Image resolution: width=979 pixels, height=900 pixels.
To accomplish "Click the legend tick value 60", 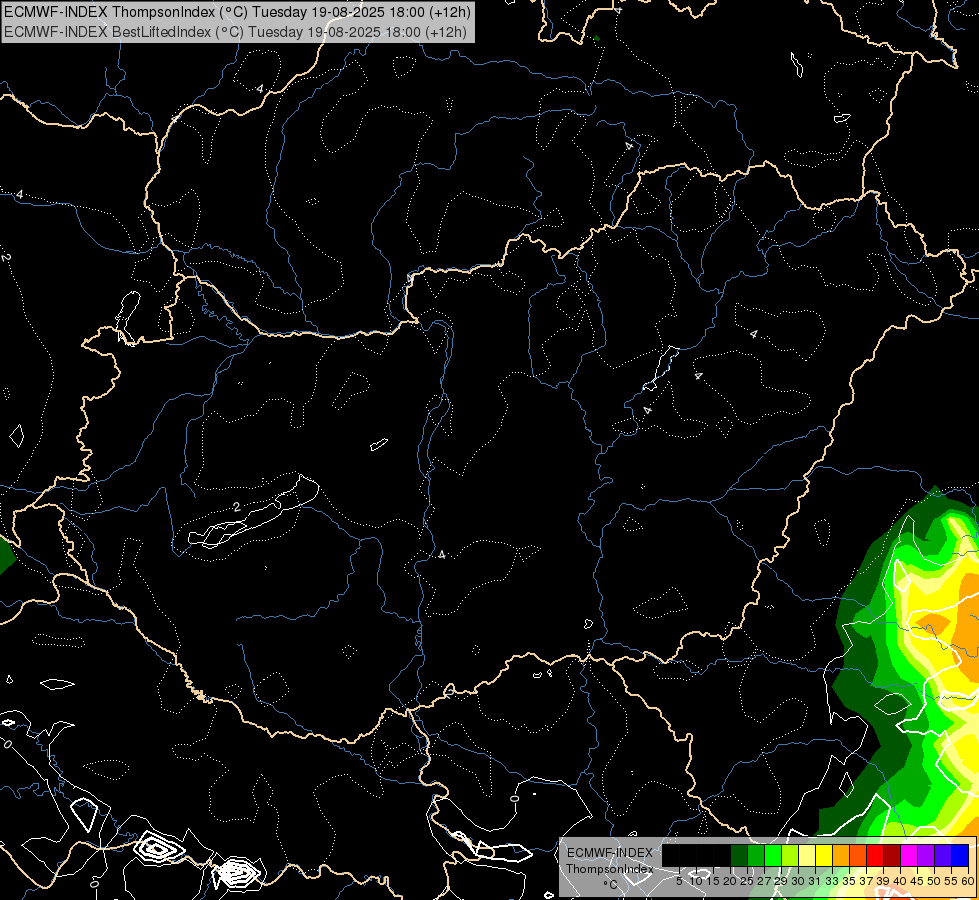I will pos(968,881).
